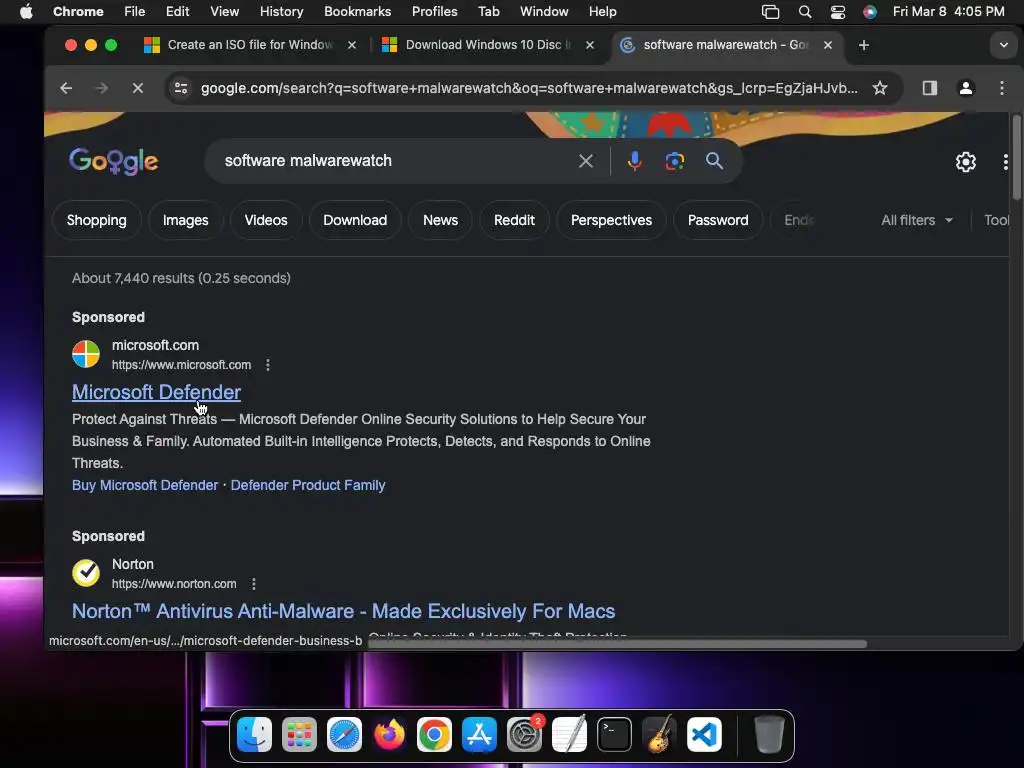Open Control Center in menu bar
Image resolution: width=1024 pixels, height=768 pixels.
pyautogui.click(x=837, y=12)
